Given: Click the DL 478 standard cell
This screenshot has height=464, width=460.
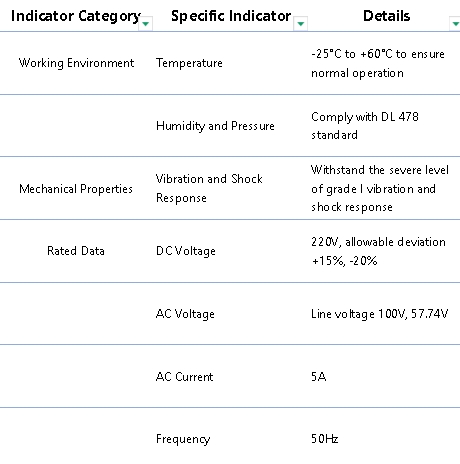Looking at the screenshot, I should point(384,126).
